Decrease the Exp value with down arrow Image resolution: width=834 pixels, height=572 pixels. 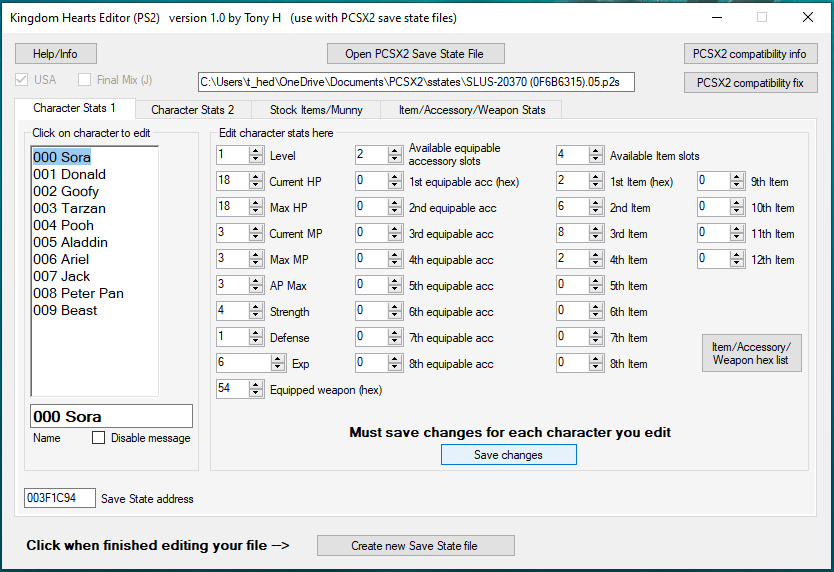click(x=277, y=368)
